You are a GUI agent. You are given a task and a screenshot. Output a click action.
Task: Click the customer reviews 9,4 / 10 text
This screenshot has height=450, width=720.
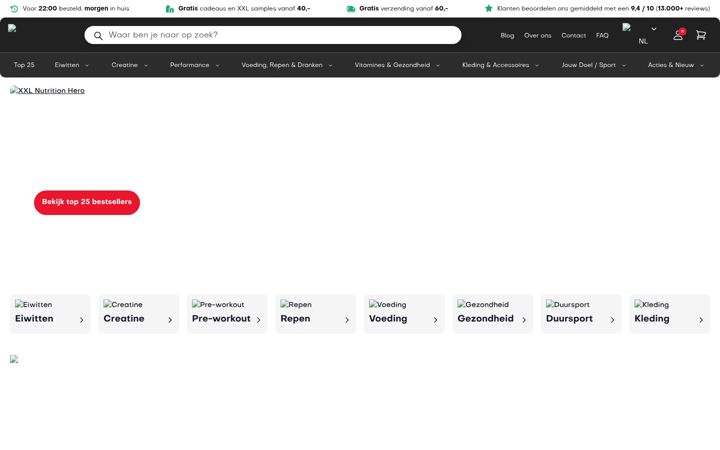click(x=603, y=8)
